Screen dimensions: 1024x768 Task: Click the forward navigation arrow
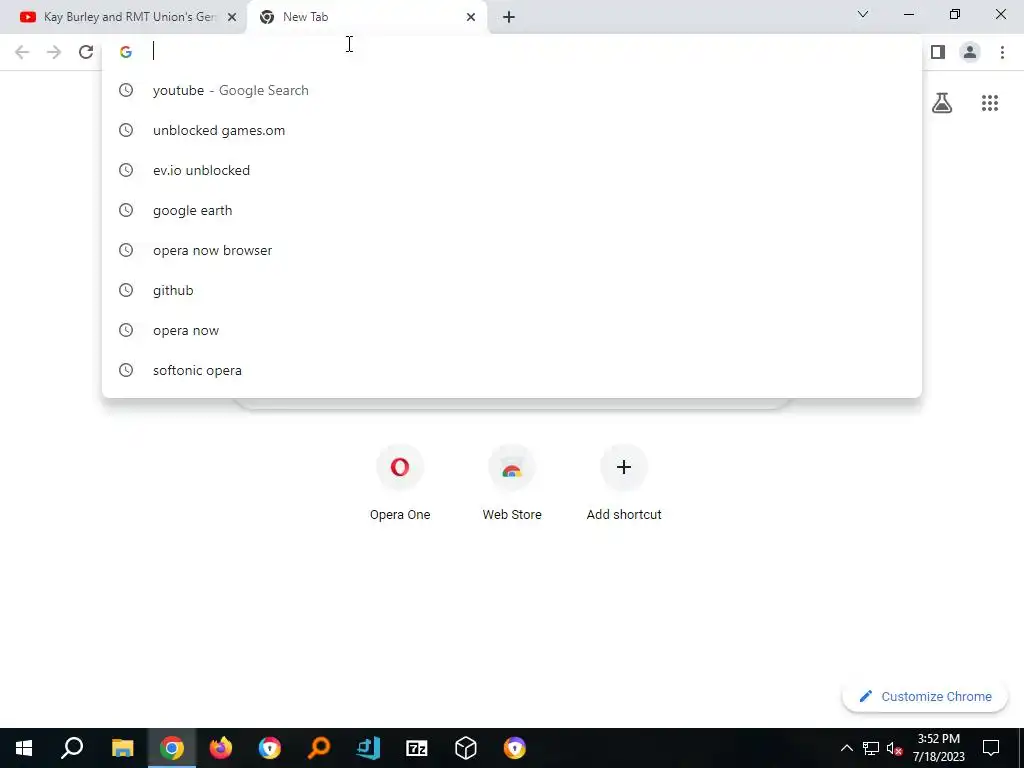(54, 52)
